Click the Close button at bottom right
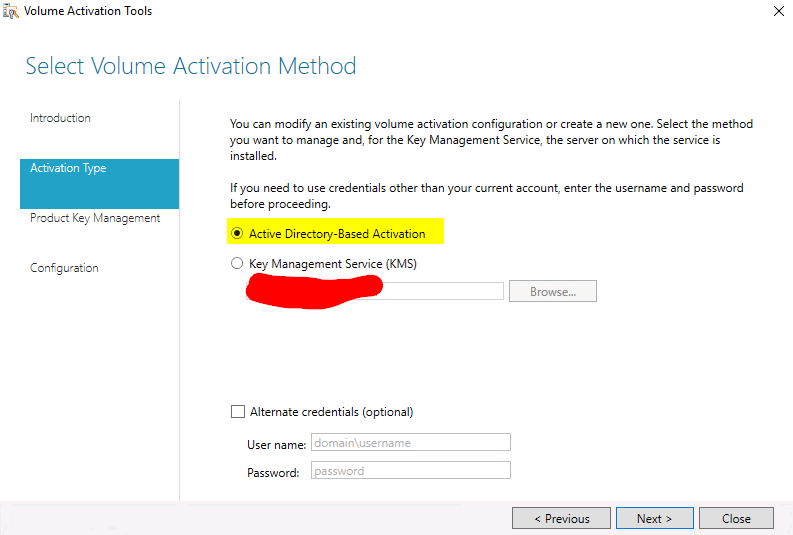 pyautogui.click(x=736, y=519)
